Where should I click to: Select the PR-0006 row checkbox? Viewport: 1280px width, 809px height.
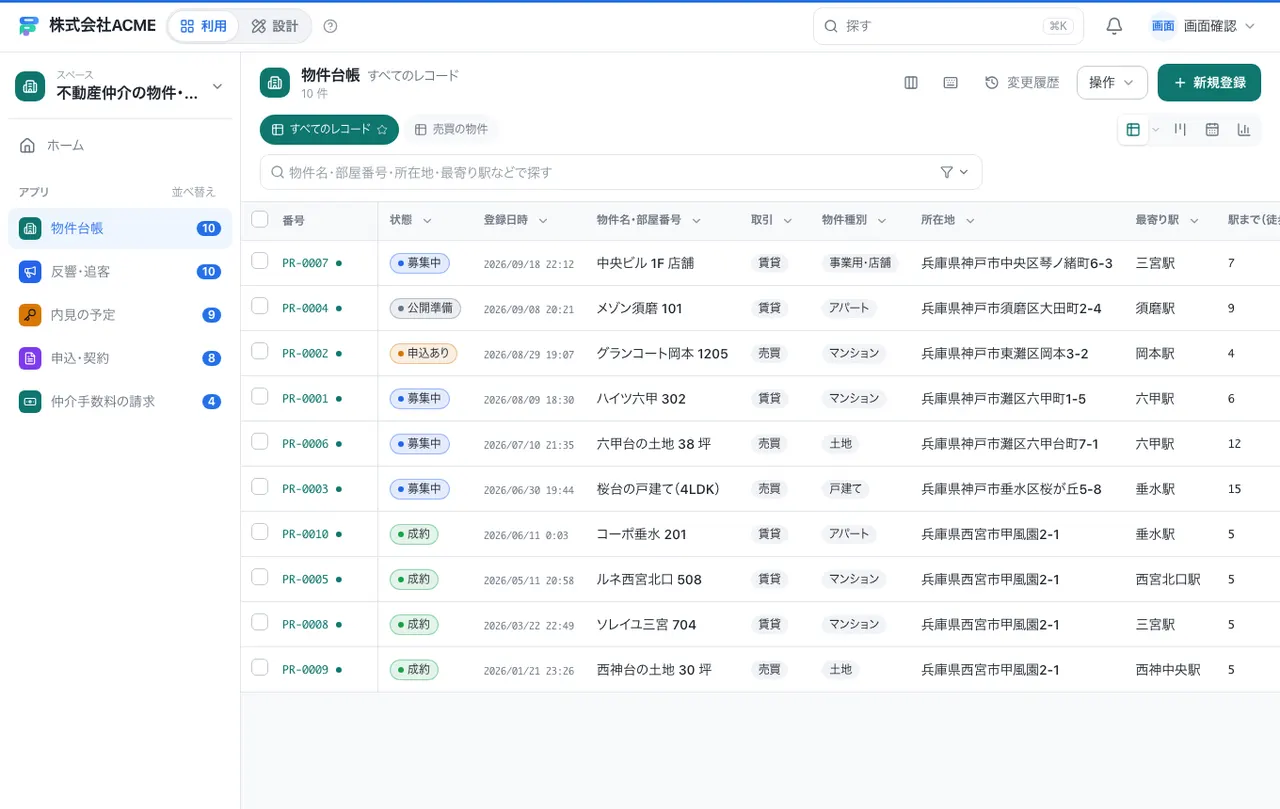[260, 442]
